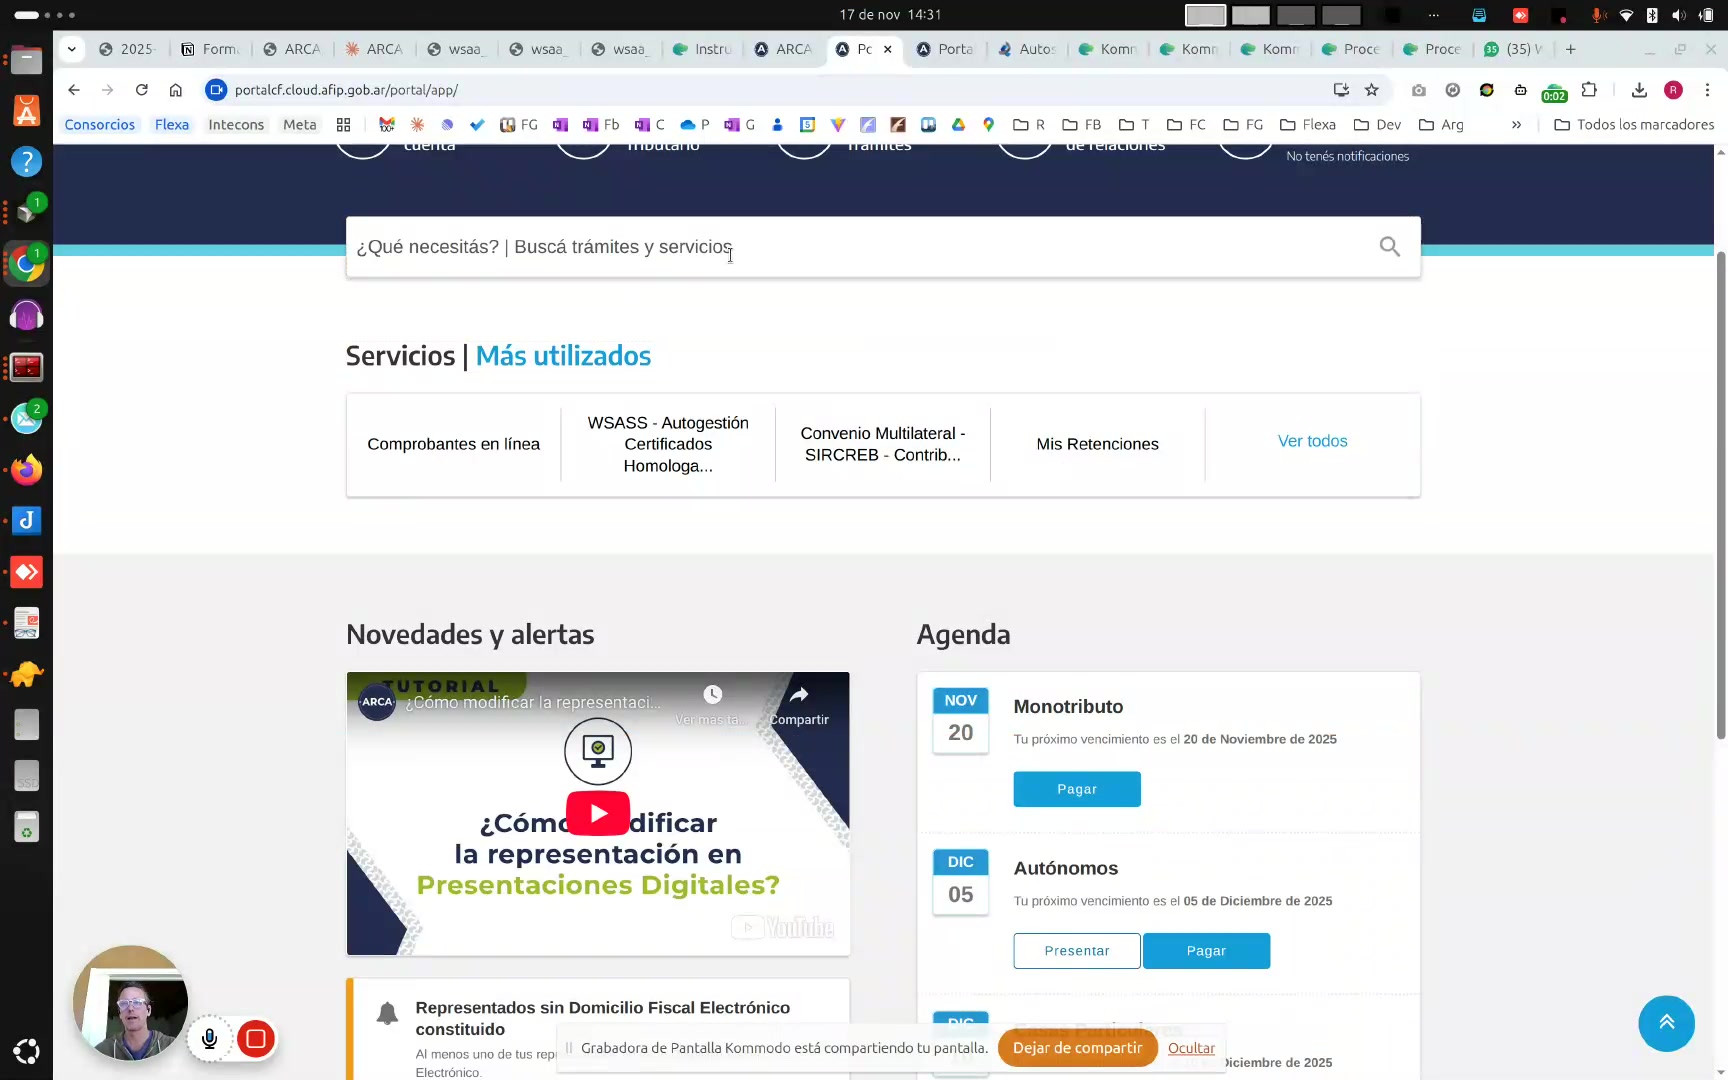The width and height of the screenshot is (1728, 1080).
Task: Click the recording timer extension icon
Action: 1554,92
